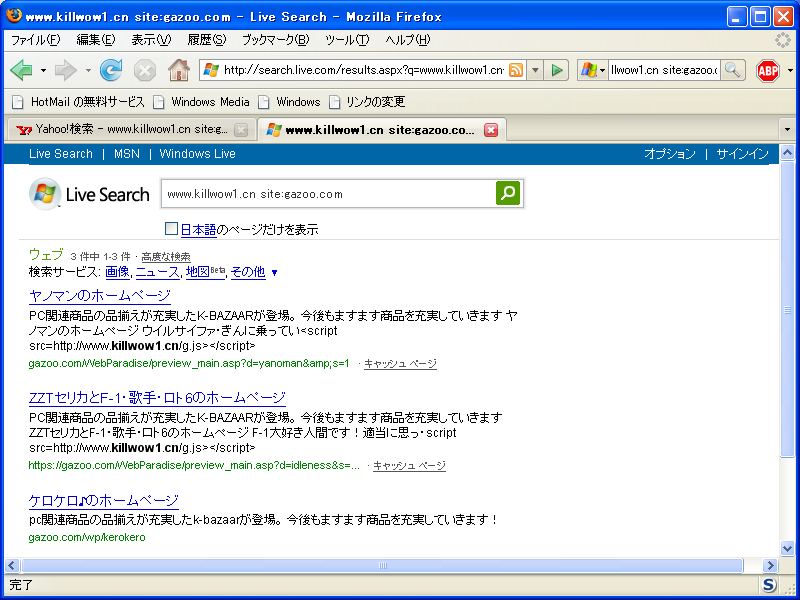Viewport: 800px width, 600px height.
Task: Click the Stop loading icon
Action: pyautogui.click(x=145, y=70)
